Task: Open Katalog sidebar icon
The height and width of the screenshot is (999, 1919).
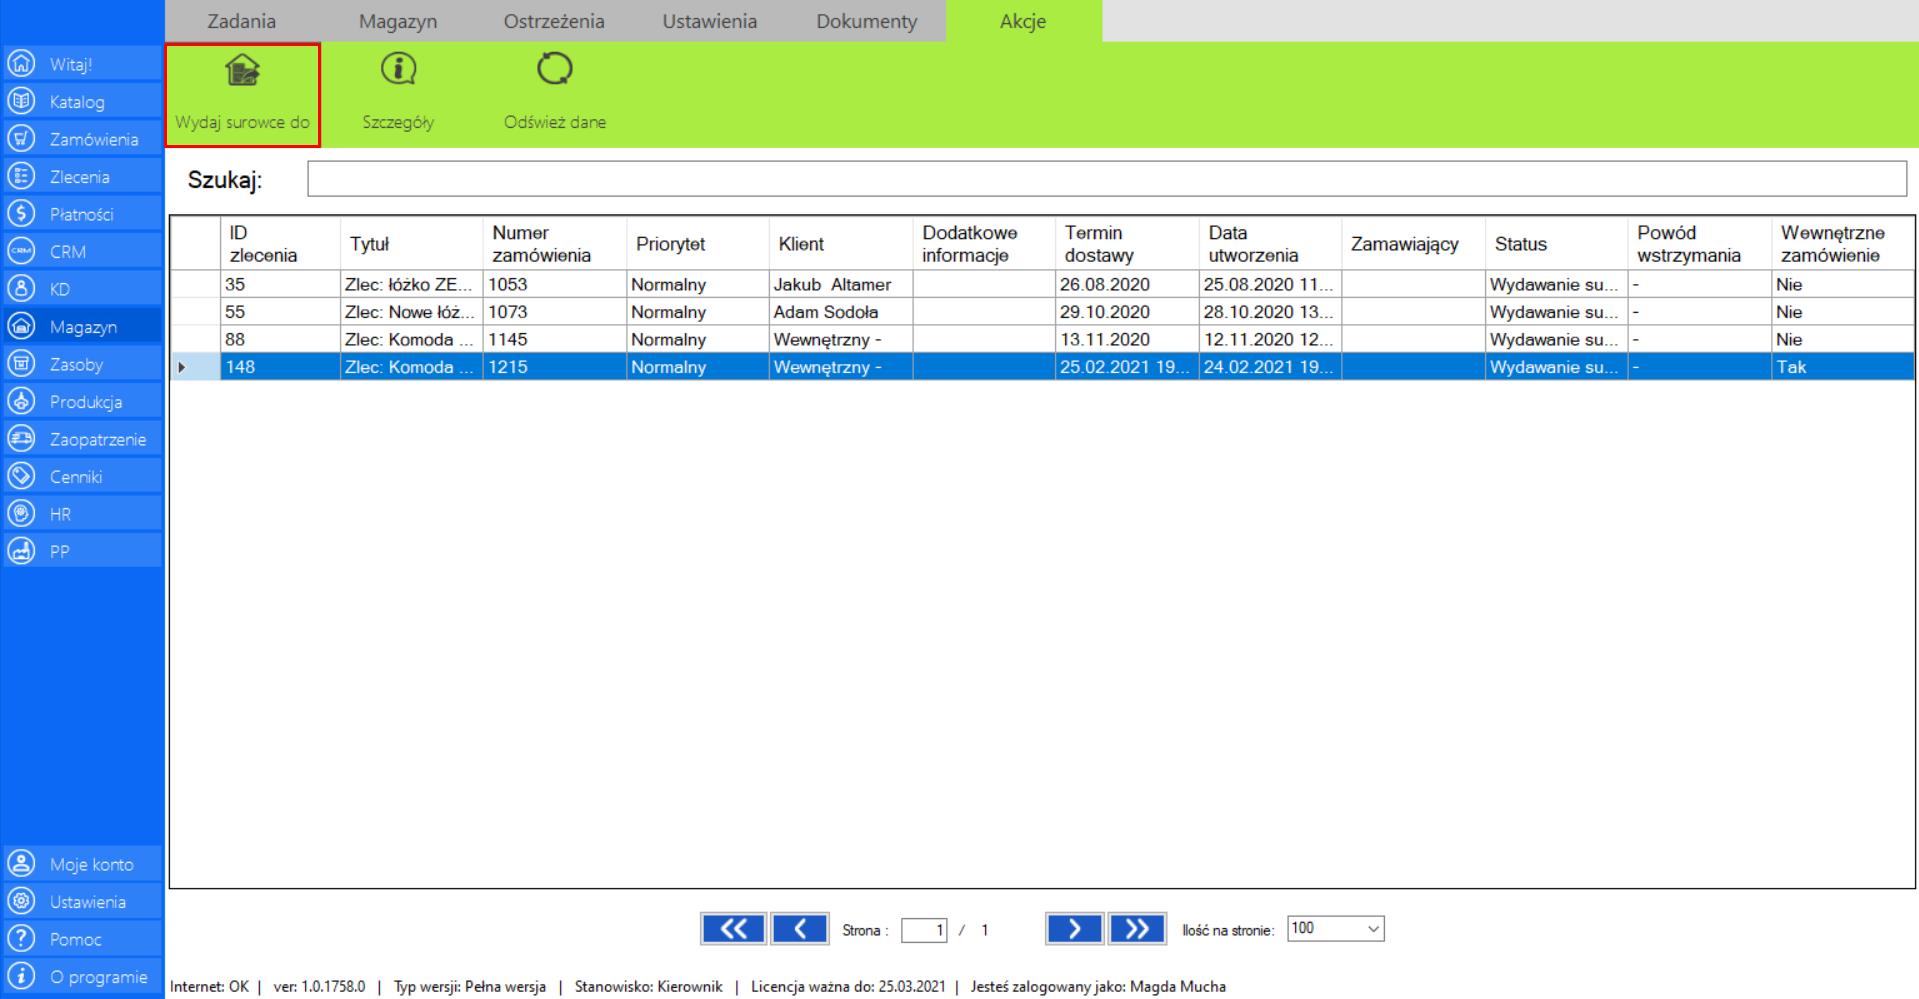Action: coord(20,102)
